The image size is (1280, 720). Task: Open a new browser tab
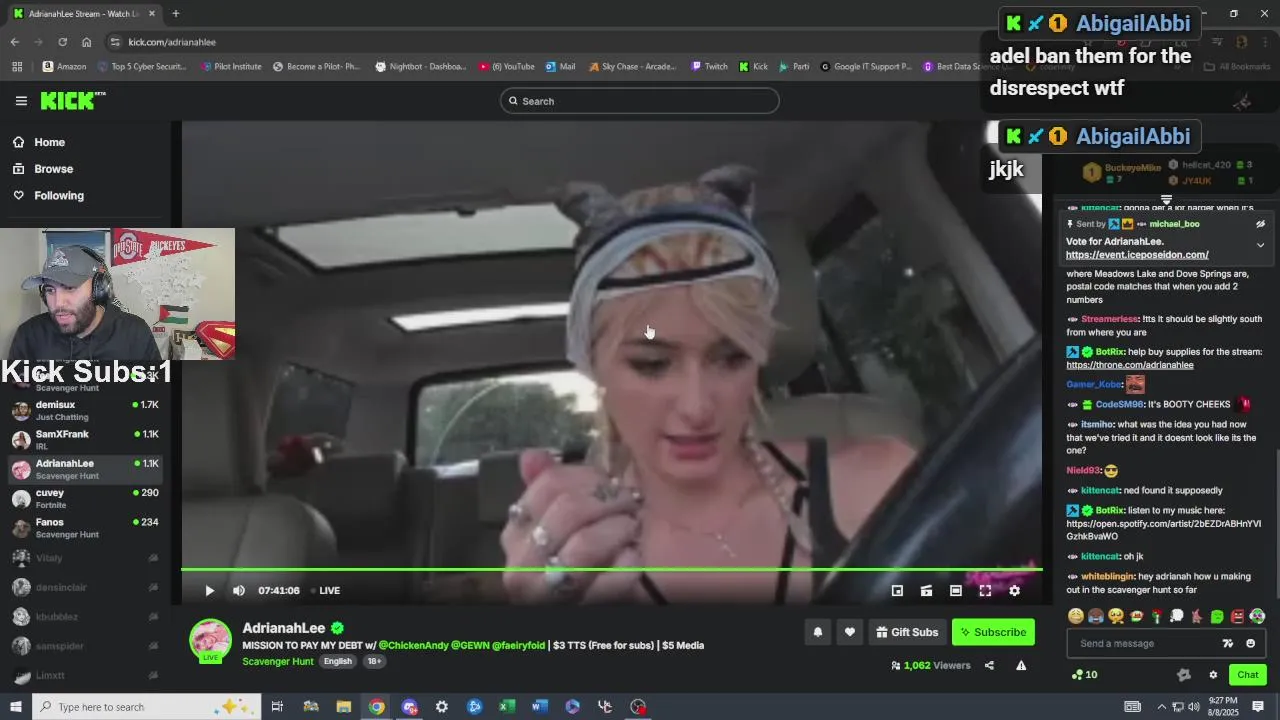[175, 14]
